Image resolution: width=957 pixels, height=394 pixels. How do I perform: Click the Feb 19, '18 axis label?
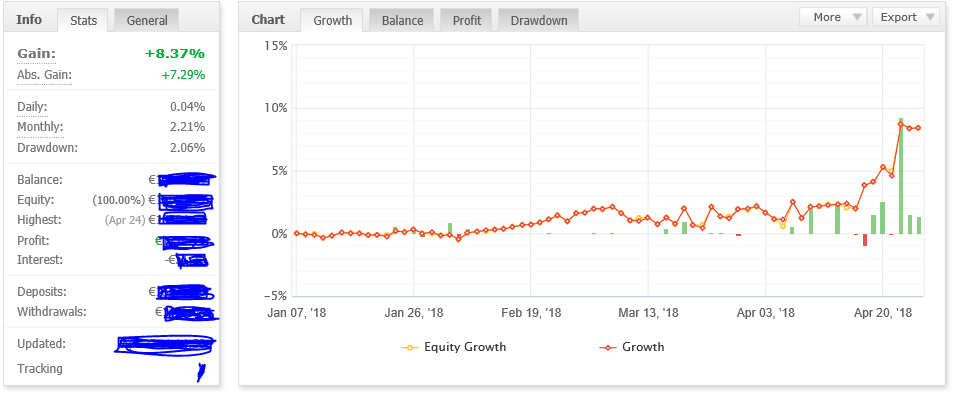(531, 313)
